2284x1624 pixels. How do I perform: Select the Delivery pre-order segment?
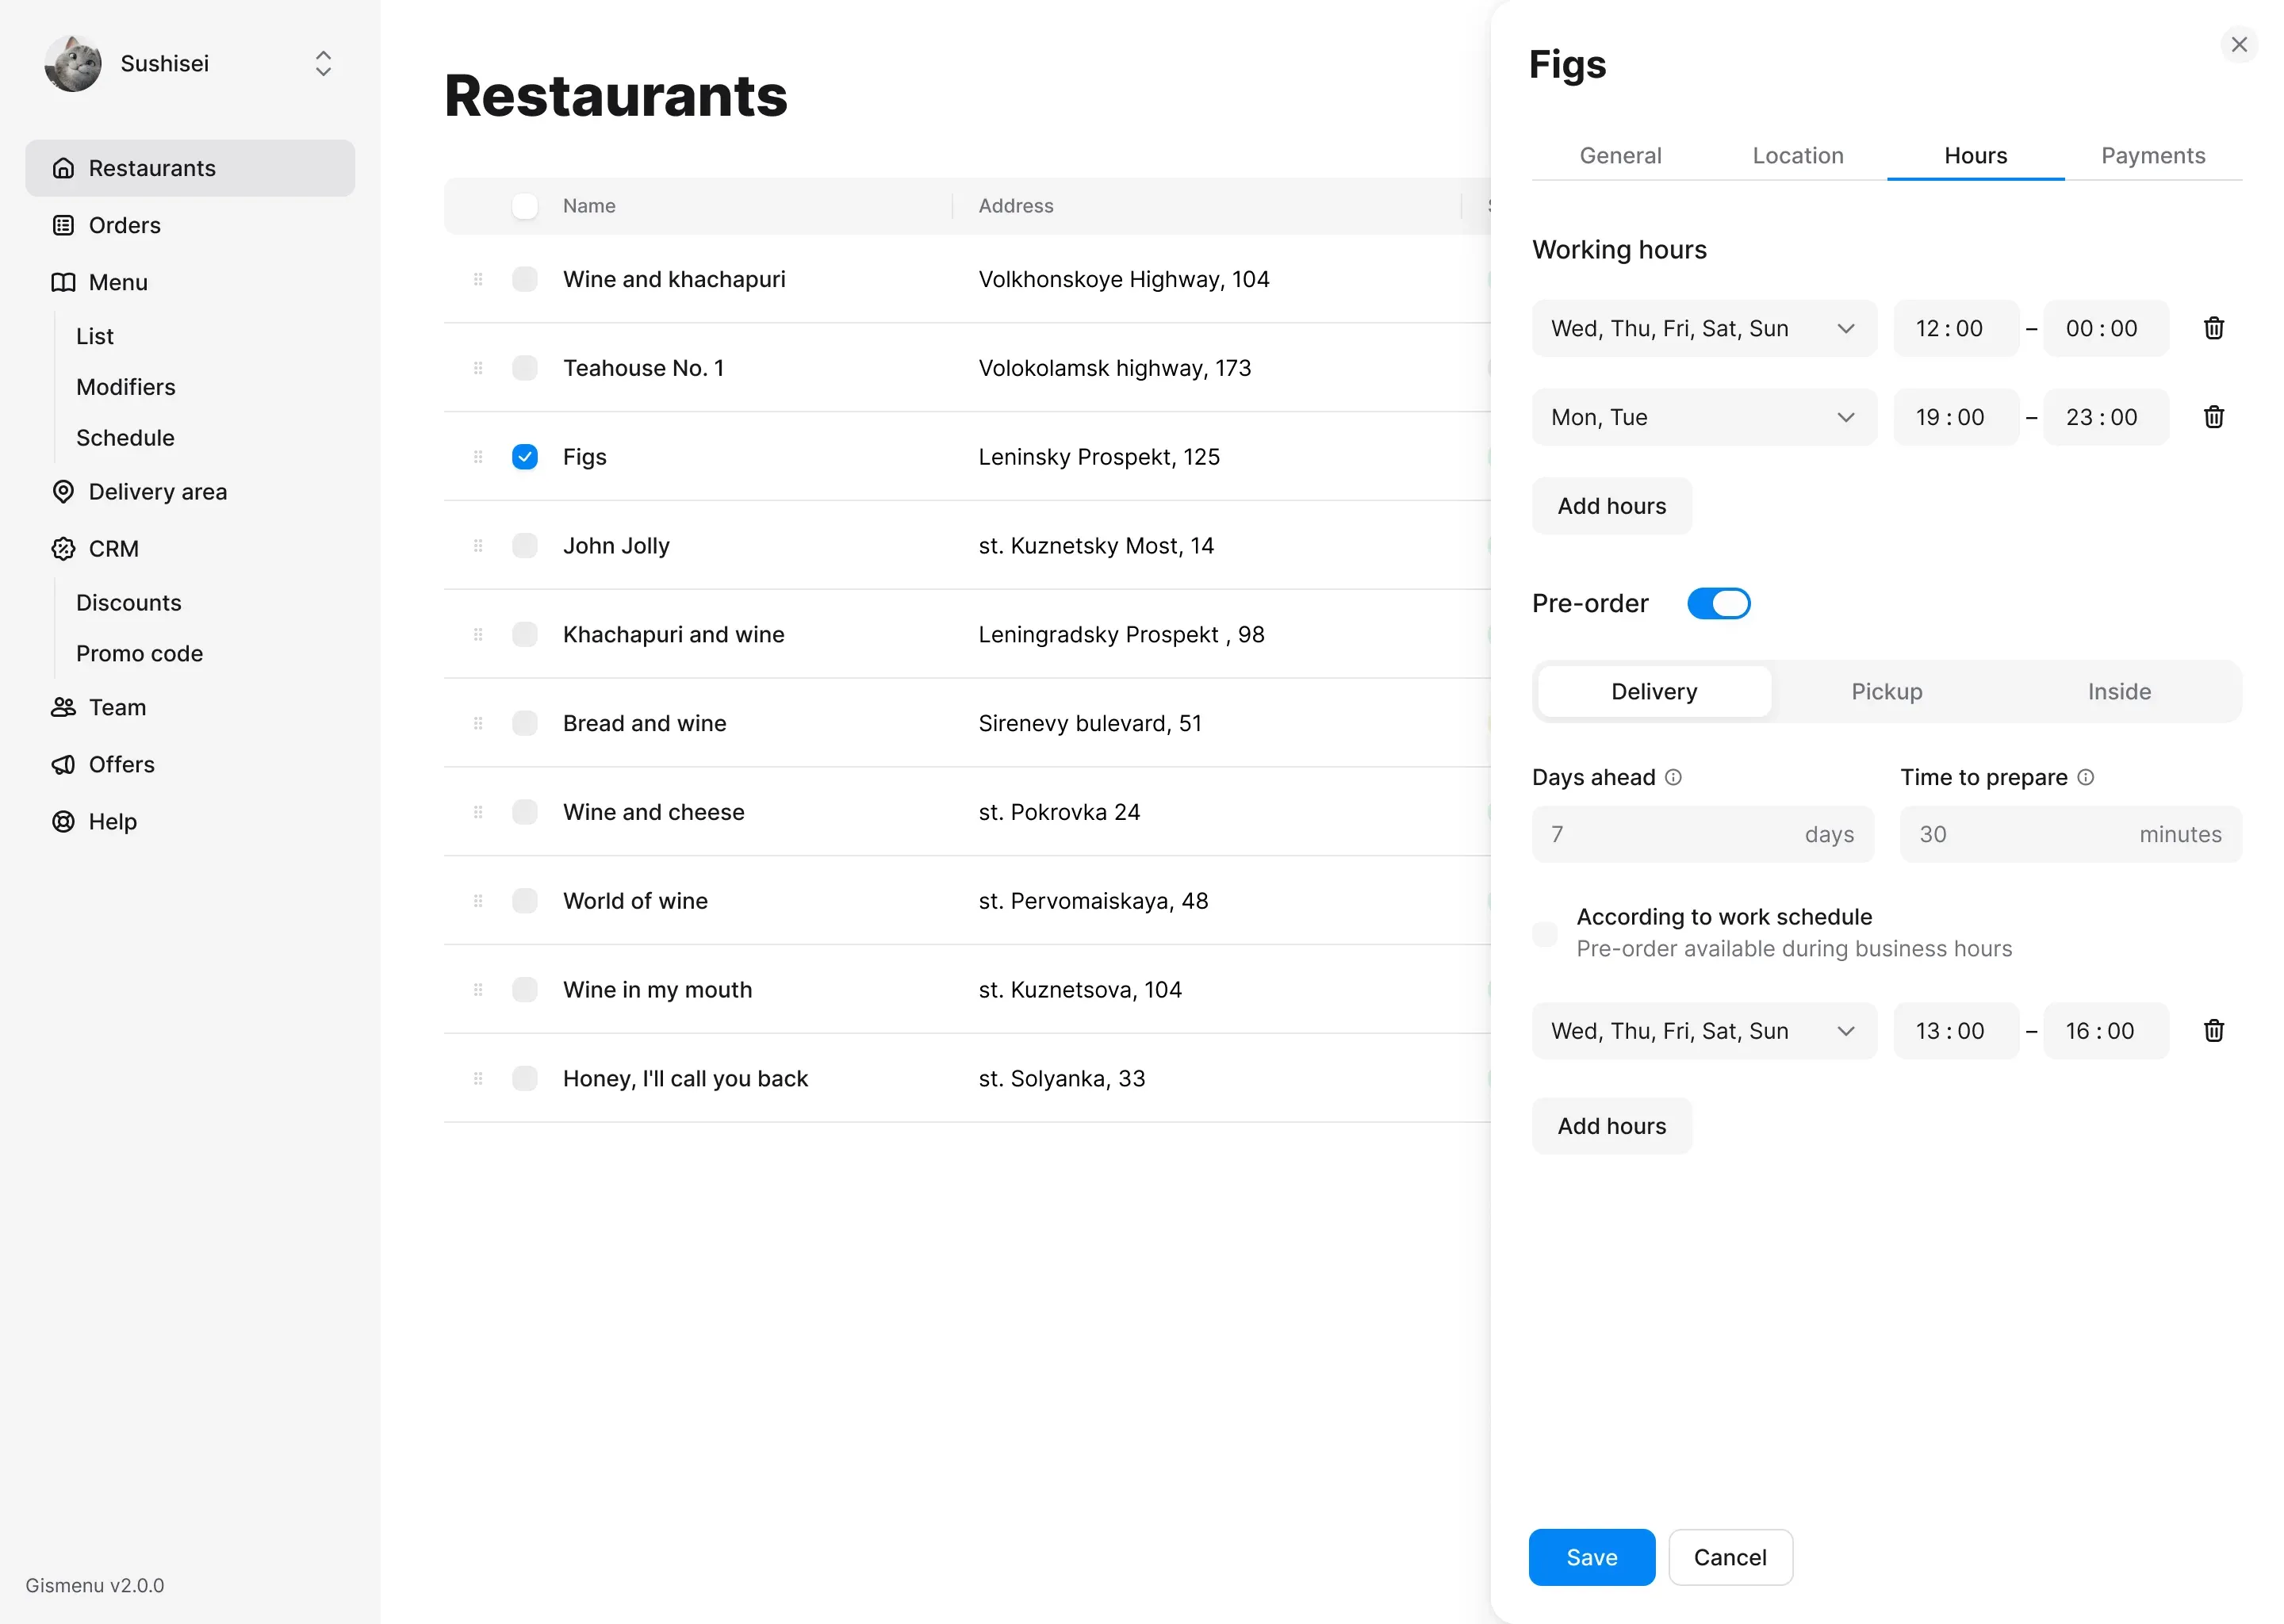pyautogui.click(x=1654, y=691)
